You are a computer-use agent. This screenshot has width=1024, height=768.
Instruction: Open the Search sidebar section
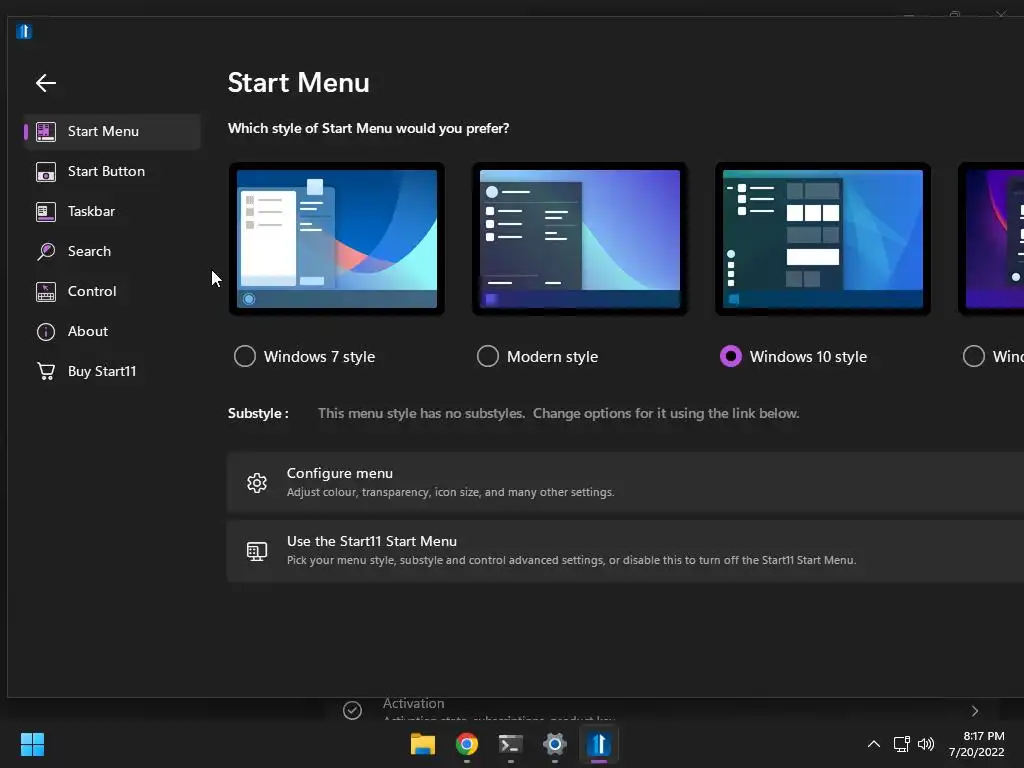coord(112,251)
